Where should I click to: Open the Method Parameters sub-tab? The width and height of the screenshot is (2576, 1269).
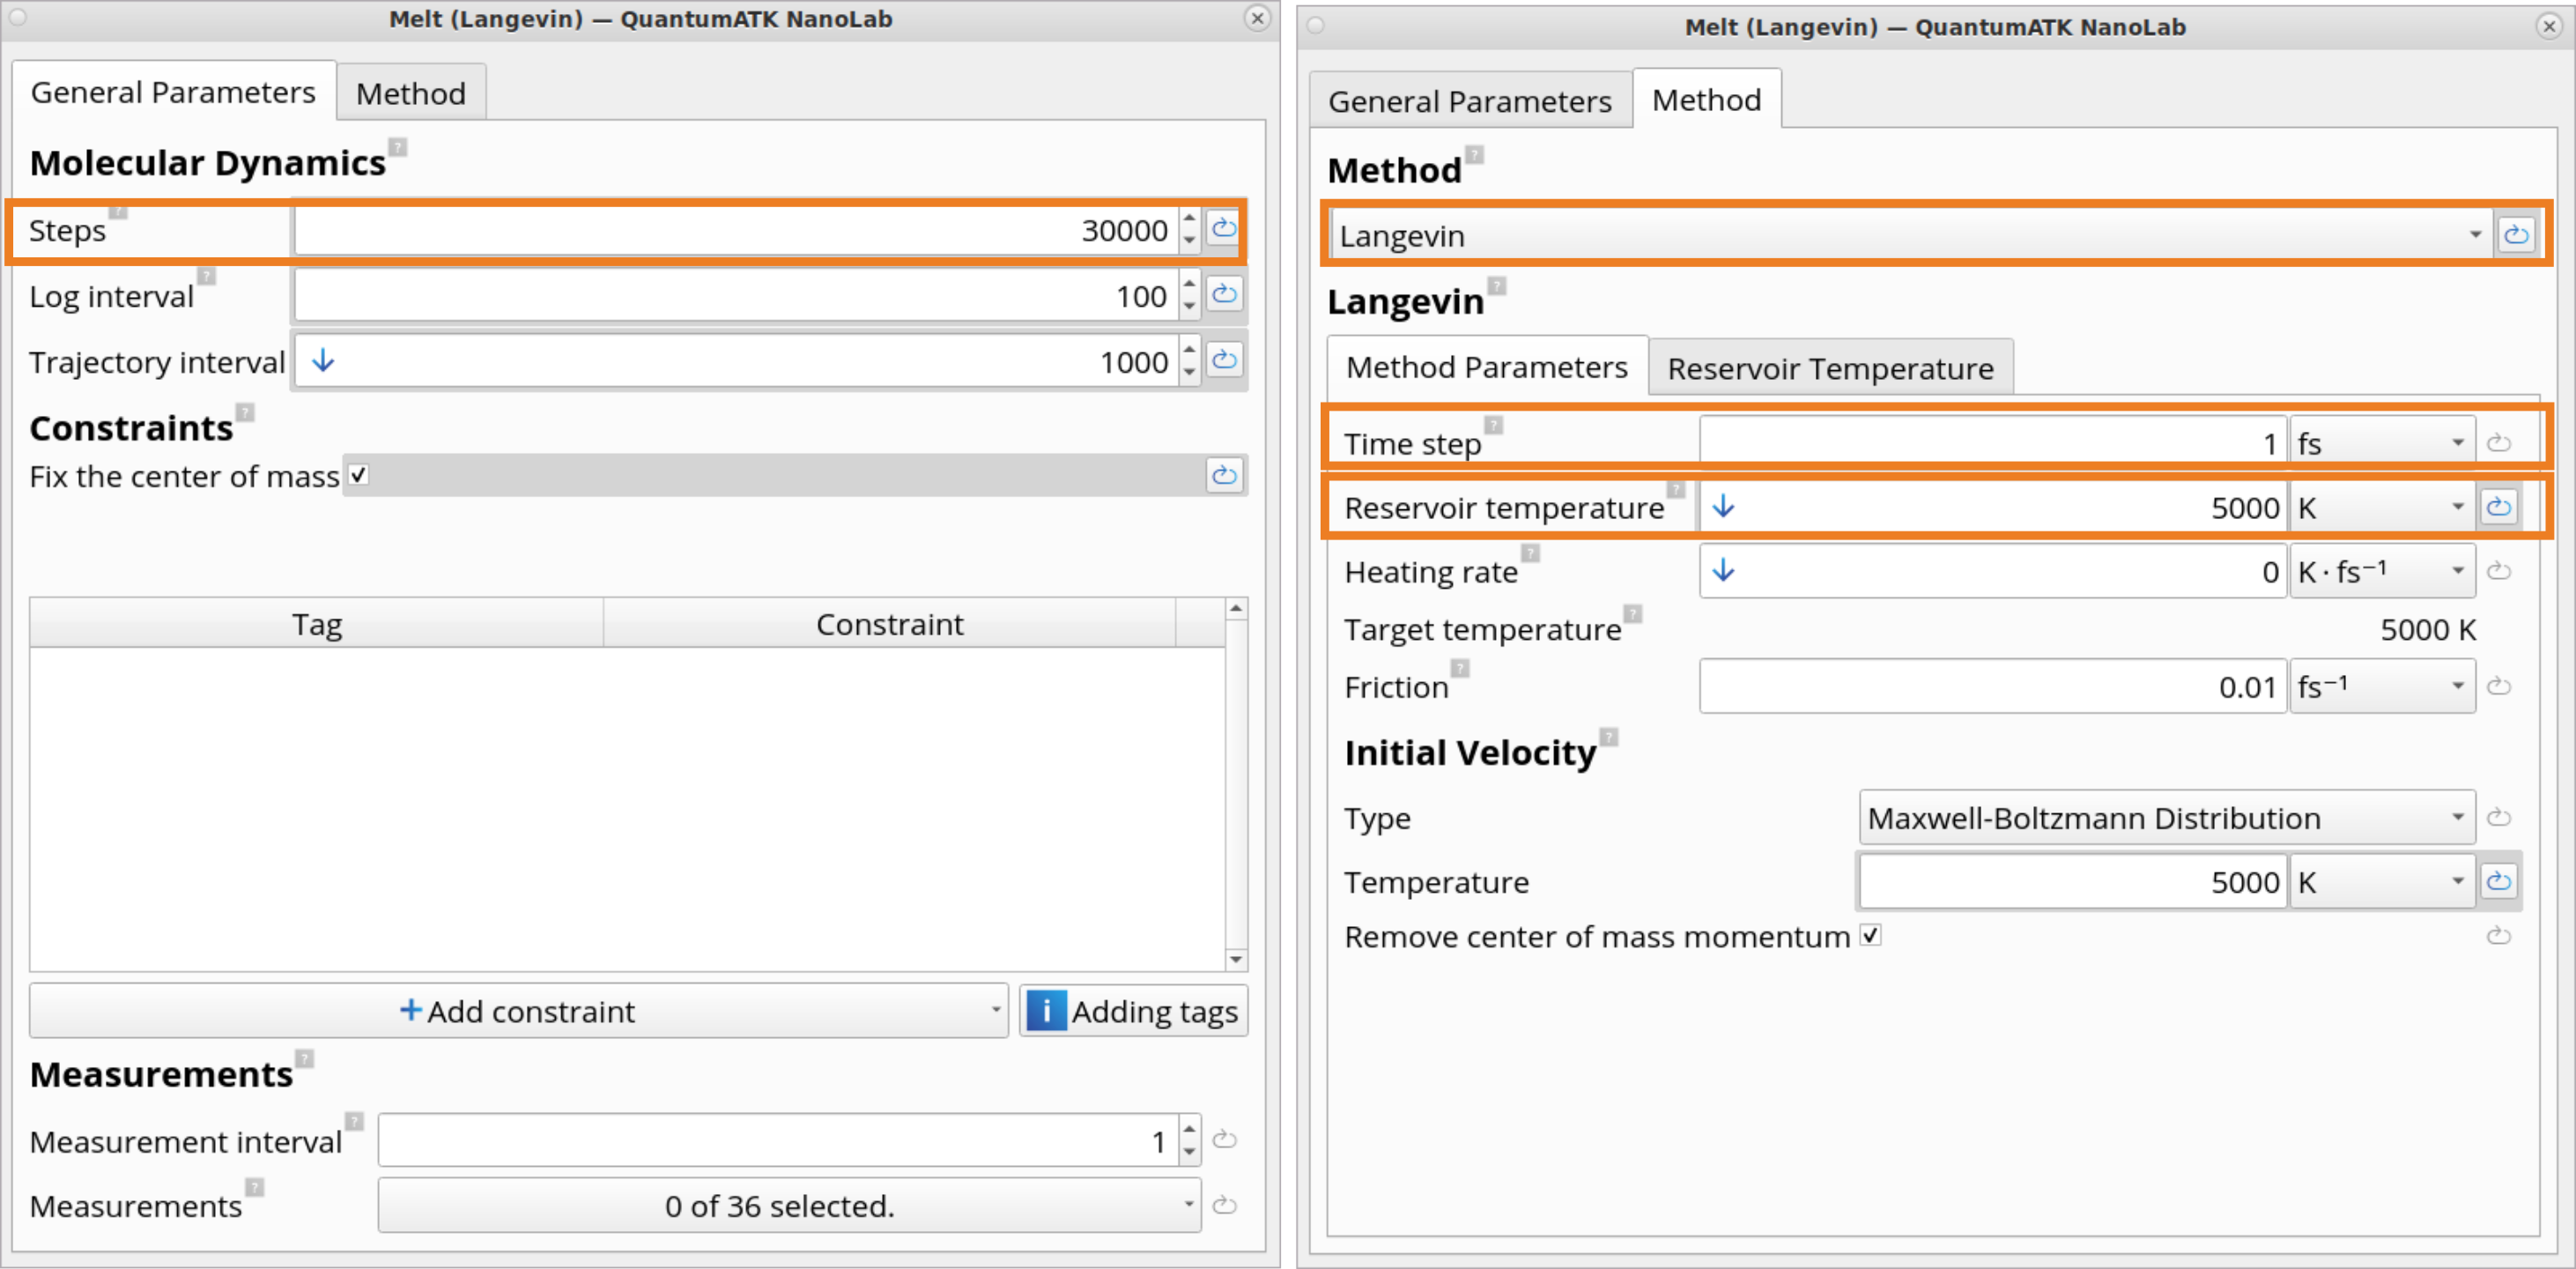[x=1487, y=367]
